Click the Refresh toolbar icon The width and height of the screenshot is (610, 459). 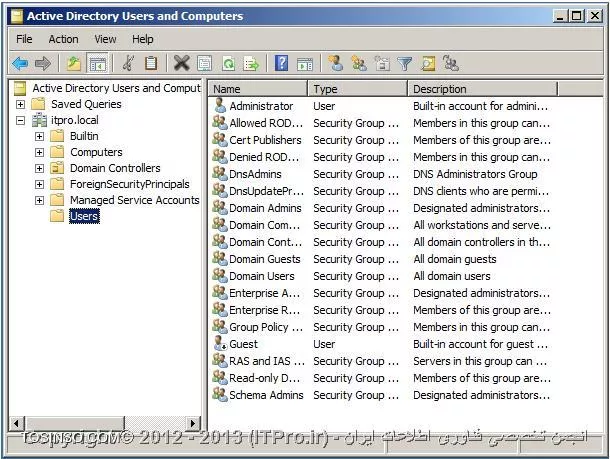(228, 63)
